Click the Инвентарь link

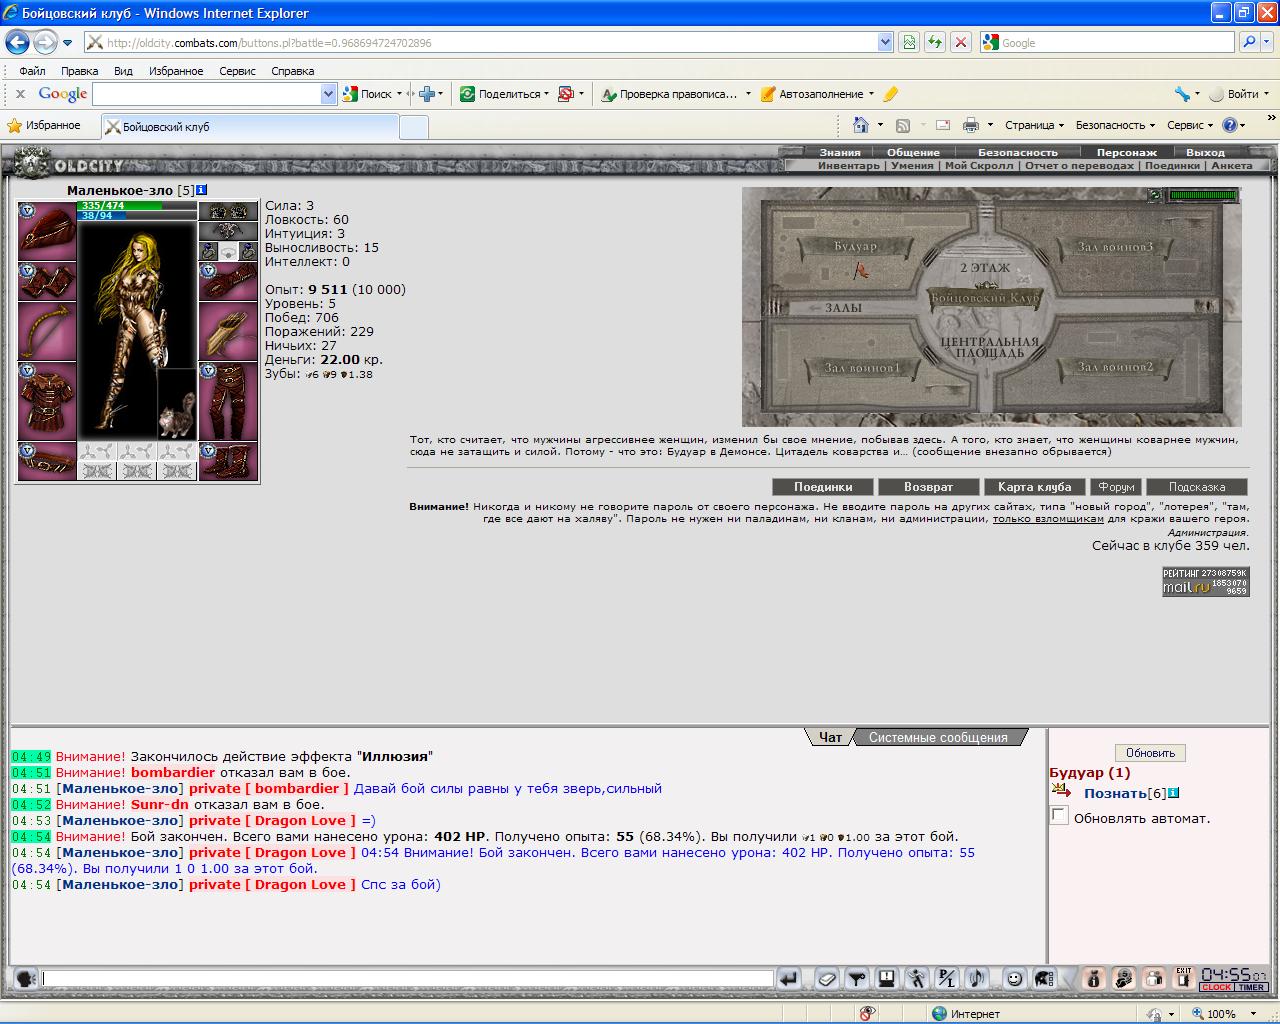(849, 166)
